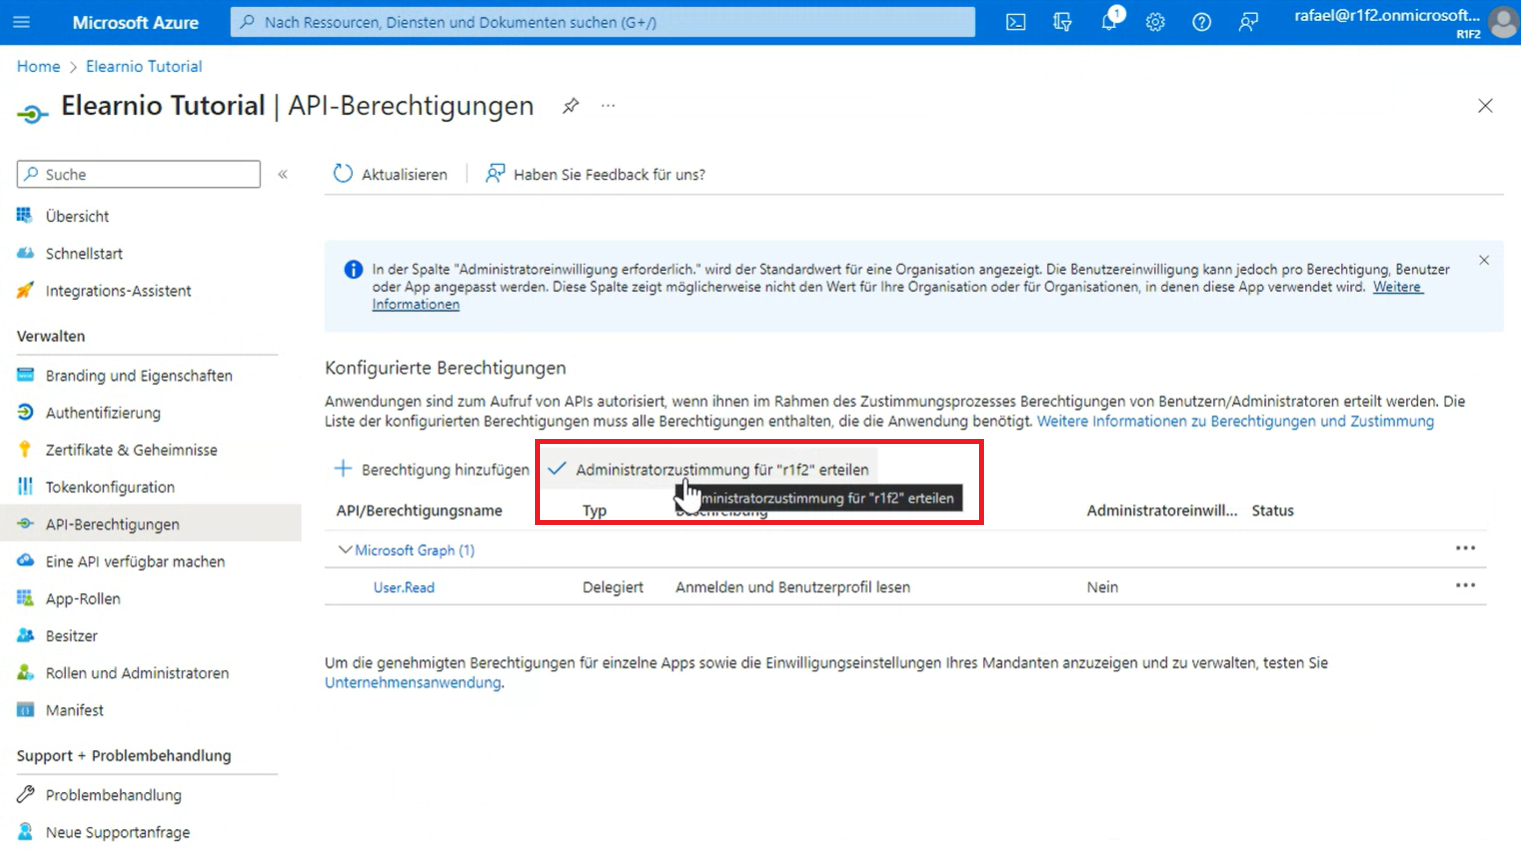Open Eine API verfügbar machen
Viewport: 1521px width, 851px height.
pos(135,562)
